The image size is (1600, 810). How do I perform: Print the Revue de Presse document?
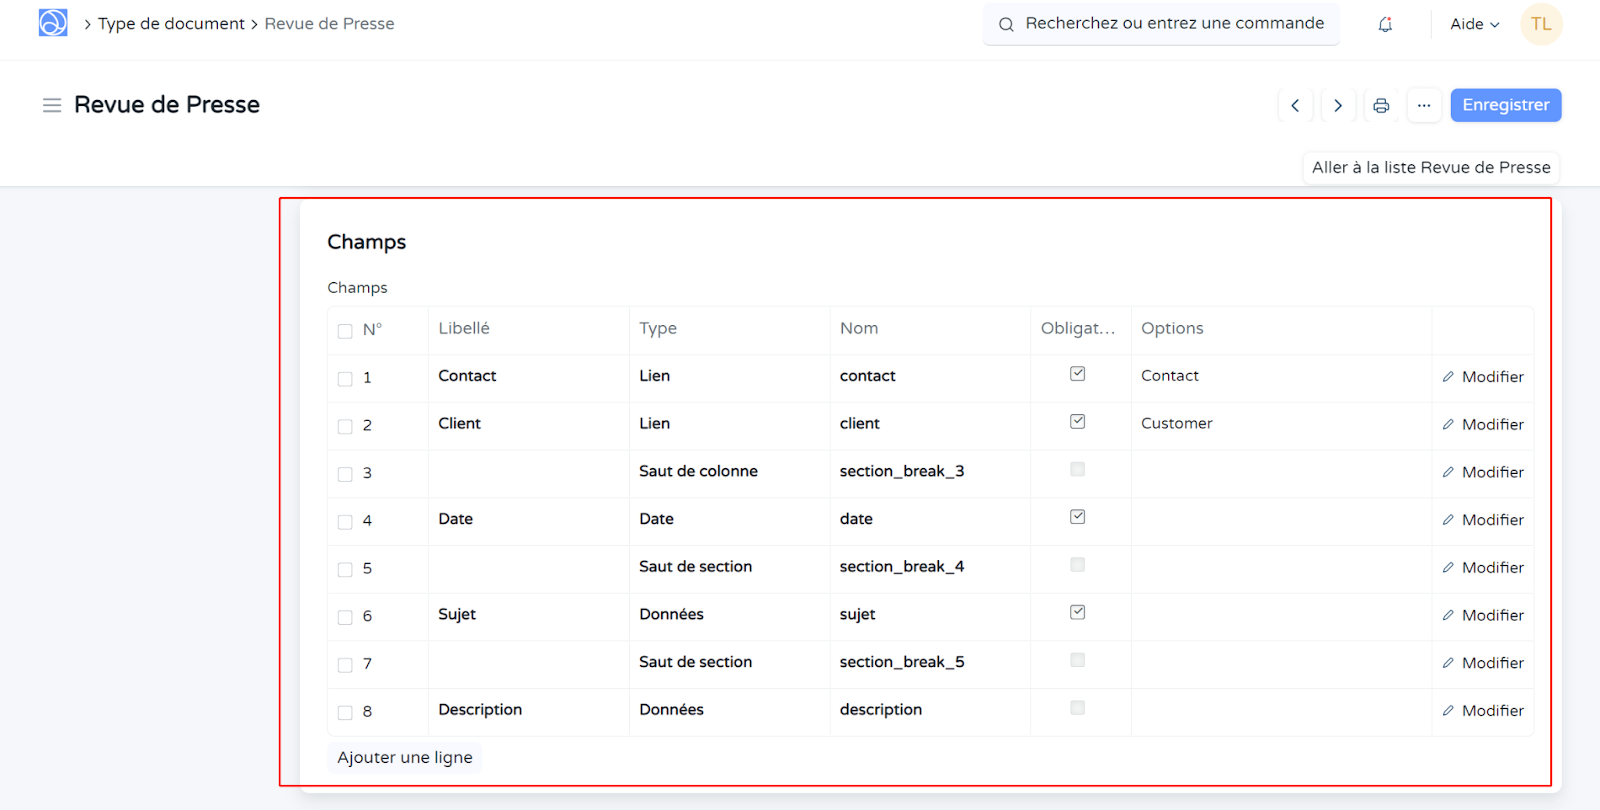pos(1381,105)
